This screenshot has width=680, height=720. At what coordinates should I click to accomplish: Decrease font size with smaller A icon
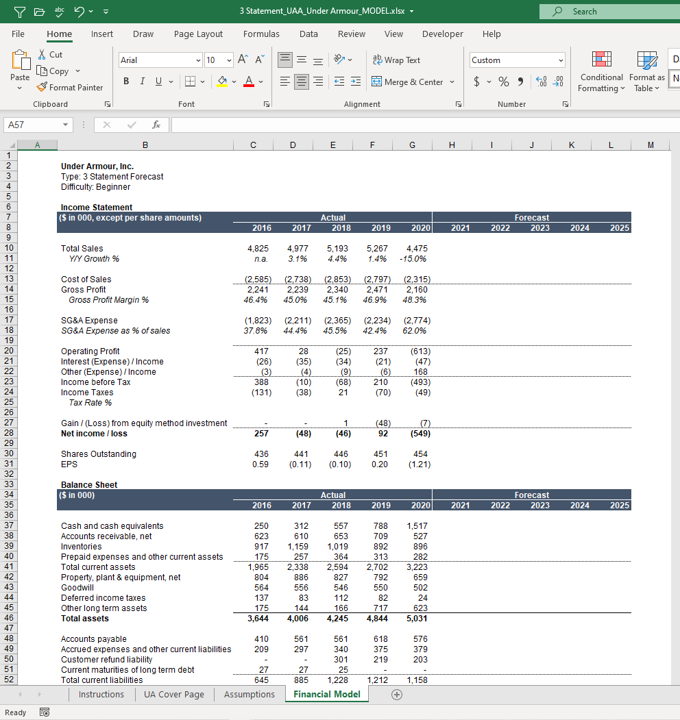pyautogui.click(x=259, y=60)
